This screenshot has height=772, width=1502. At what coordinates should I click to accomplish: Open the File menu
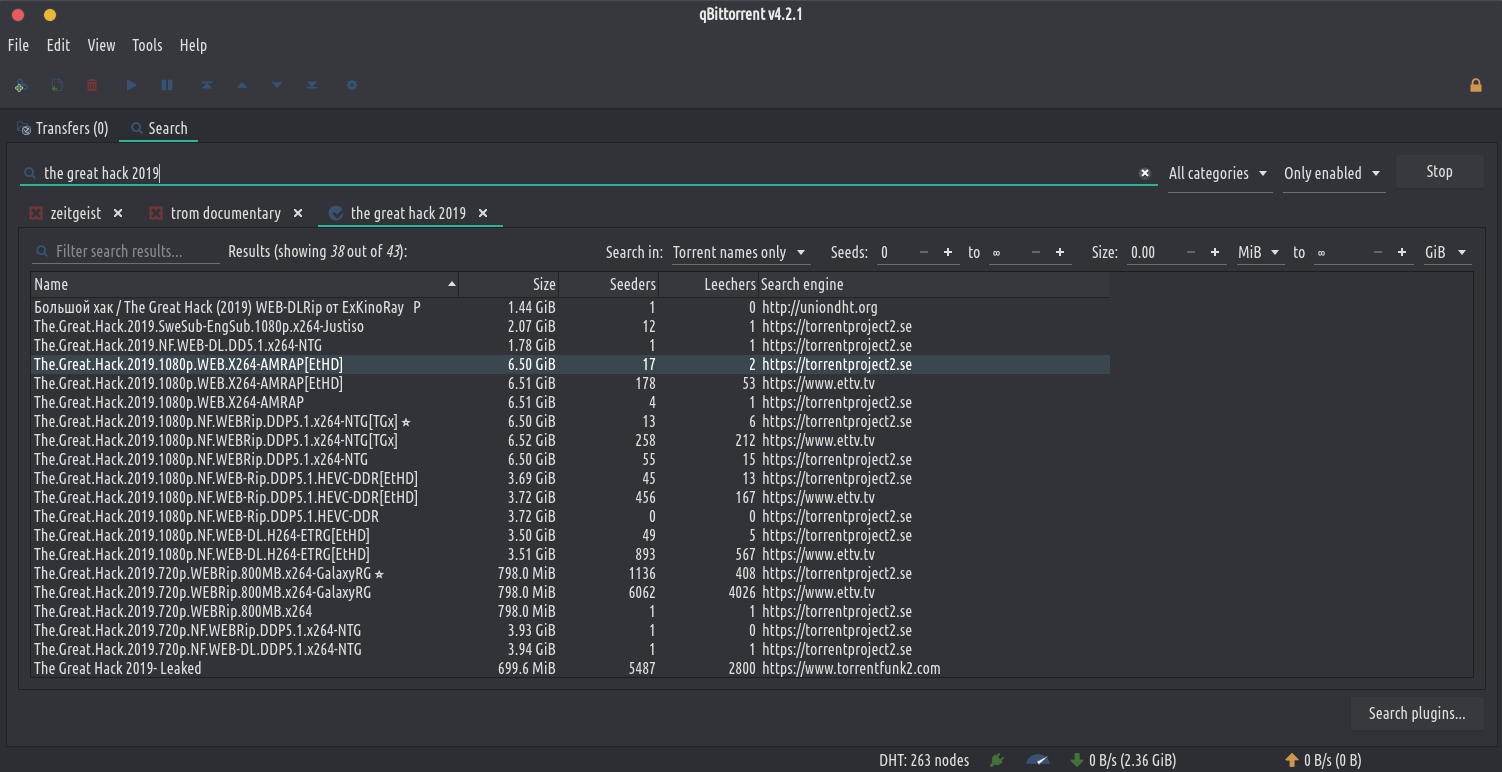tap(18, 45)
